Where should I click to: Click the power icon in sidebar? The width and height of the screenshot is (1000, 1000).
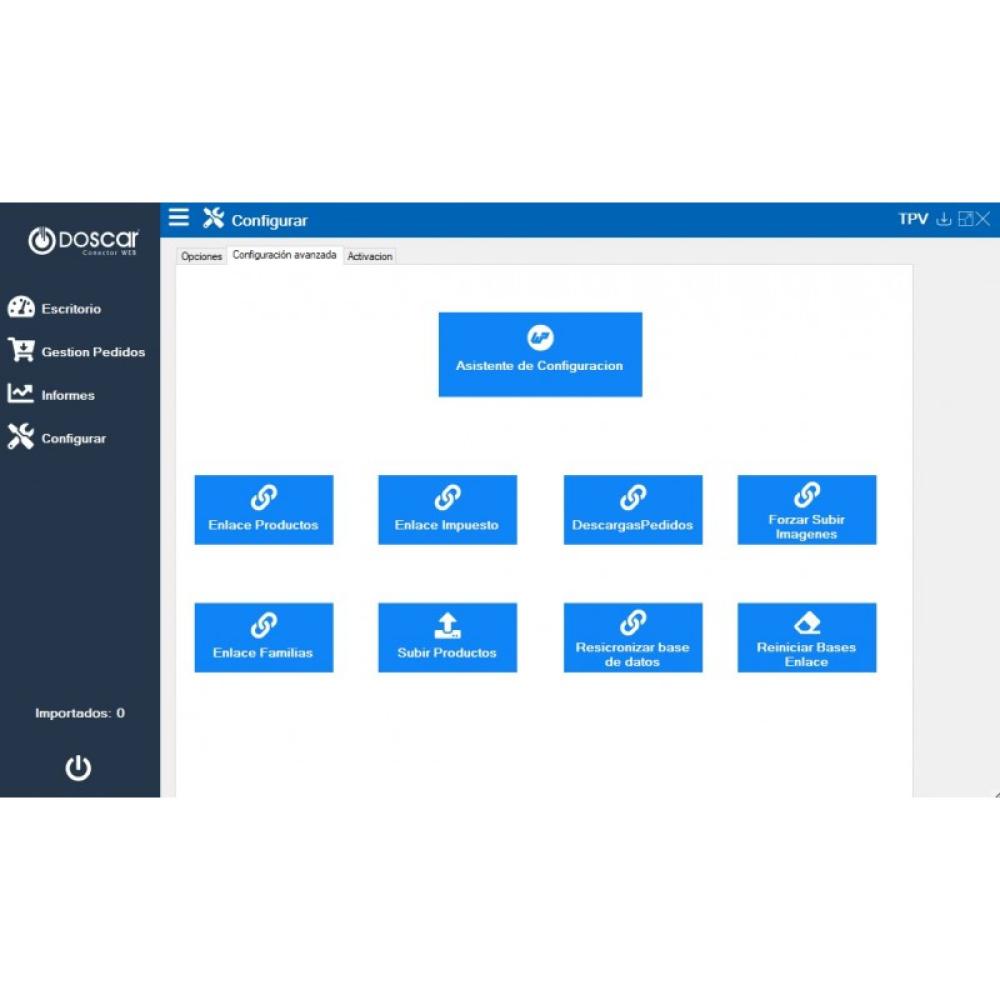[78, 767]
